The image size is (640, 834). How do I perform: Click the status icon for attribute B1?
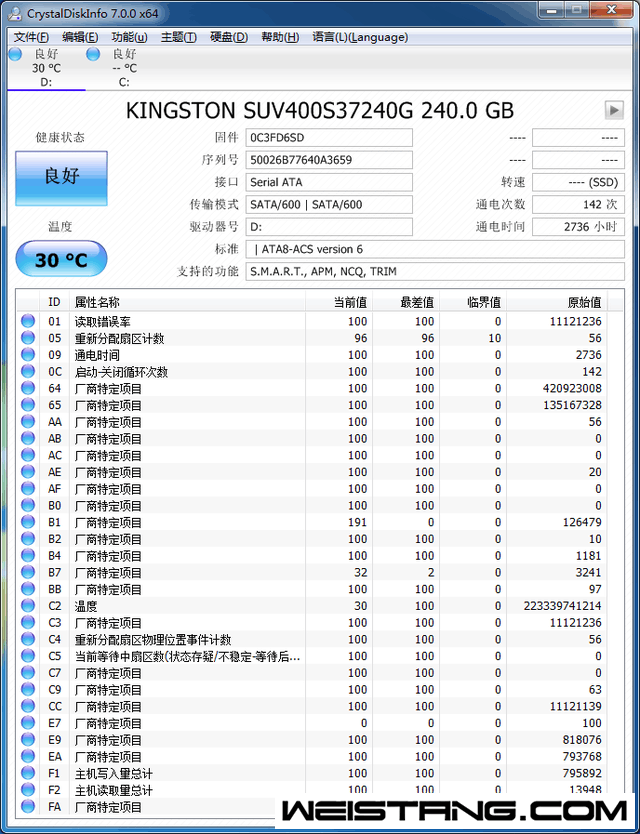(28, 522)
